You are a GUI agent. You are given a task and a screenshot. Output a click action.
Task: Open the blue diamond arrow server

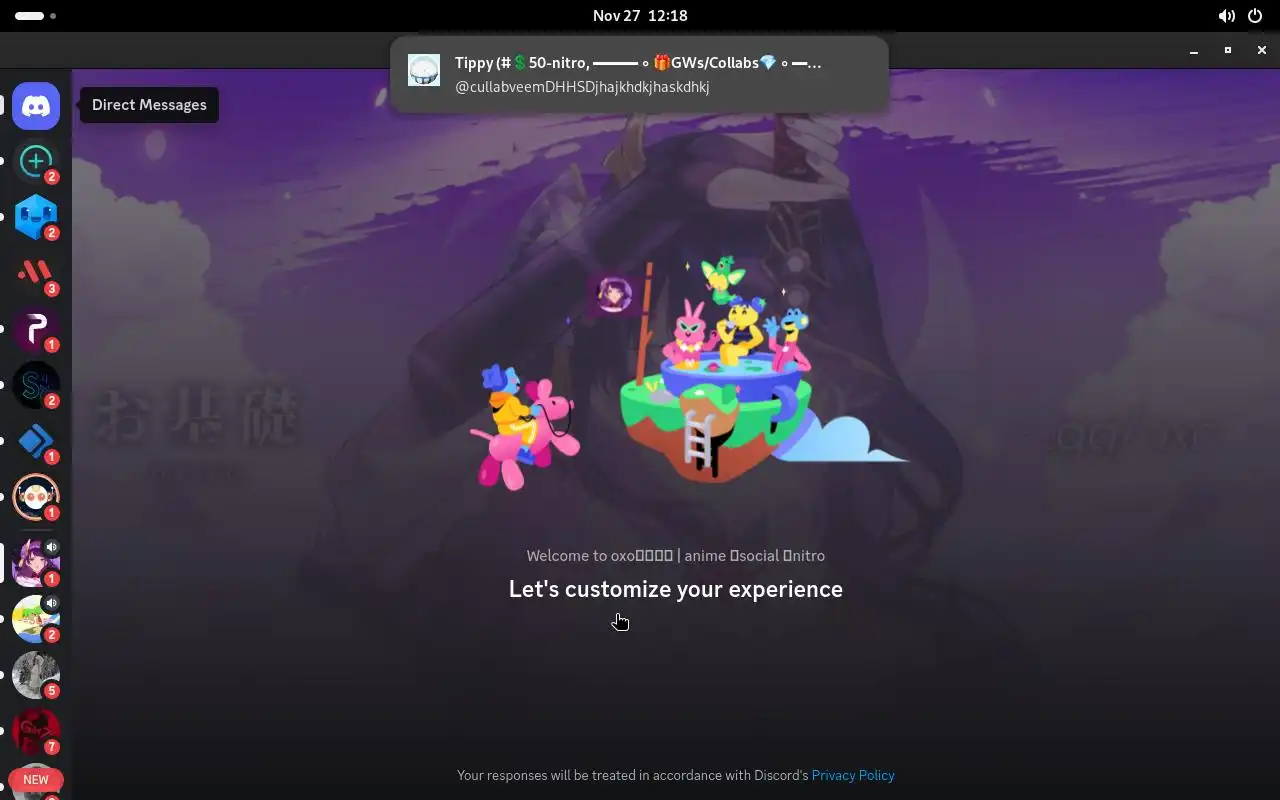click(x=36, y=441)
